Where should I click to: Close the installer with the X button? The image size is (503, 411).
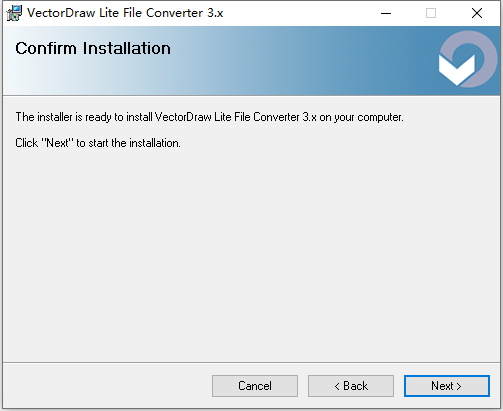[477, 13]
